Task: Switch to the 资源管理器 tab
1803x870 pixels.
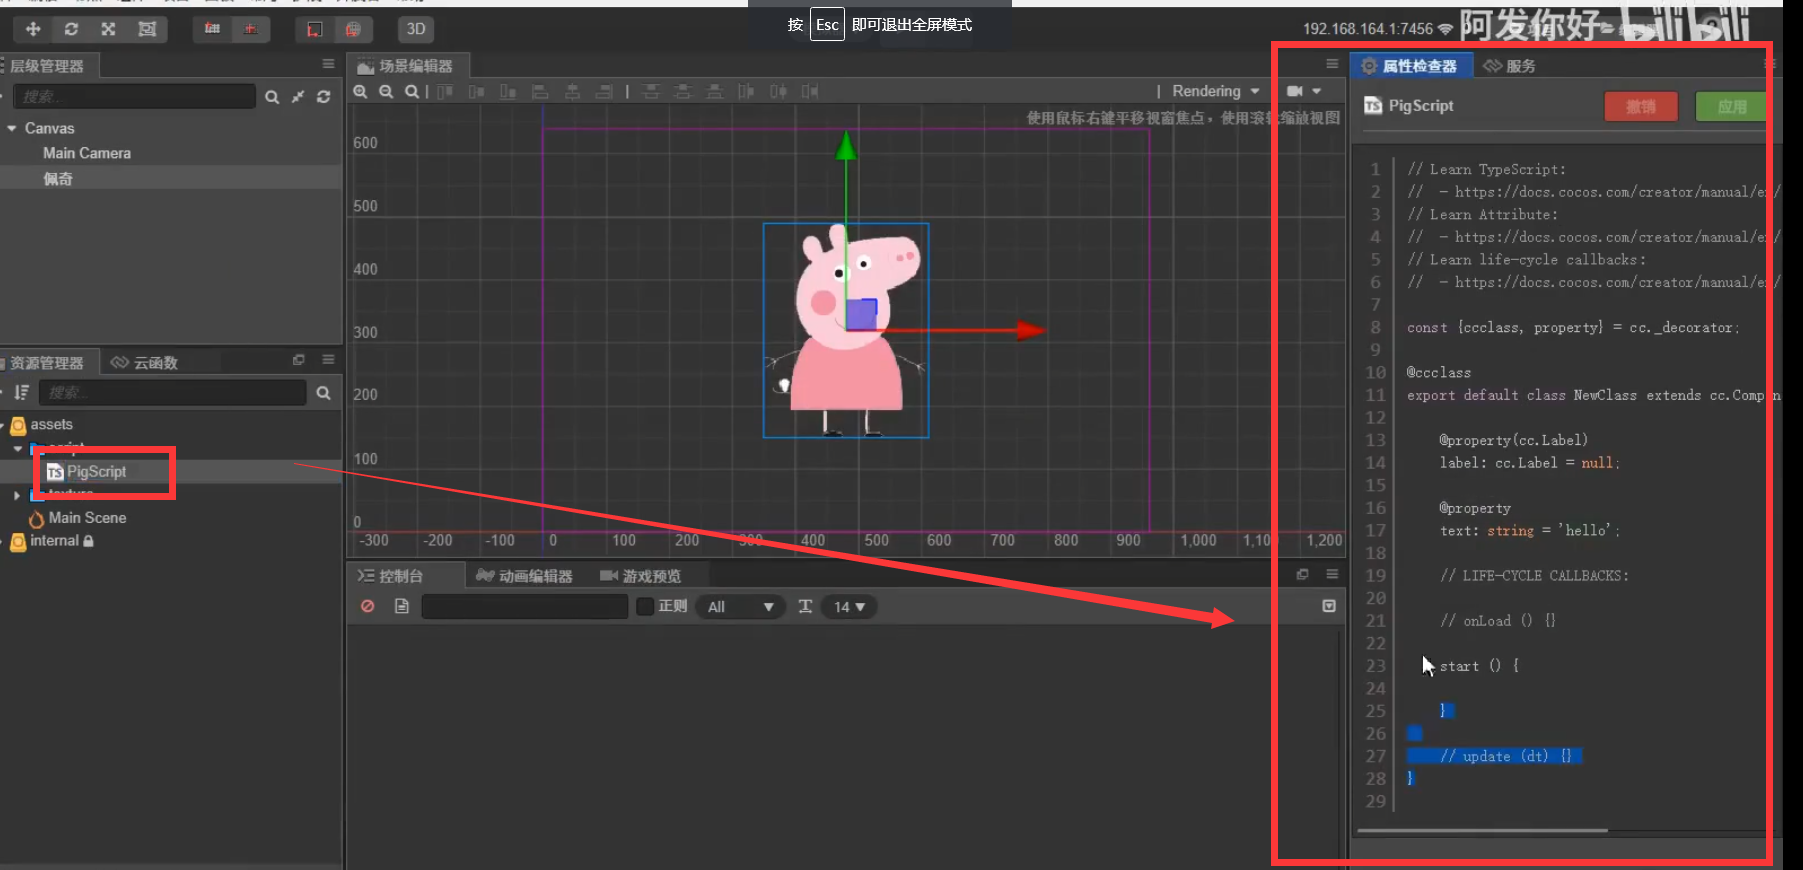Action: 48,363
